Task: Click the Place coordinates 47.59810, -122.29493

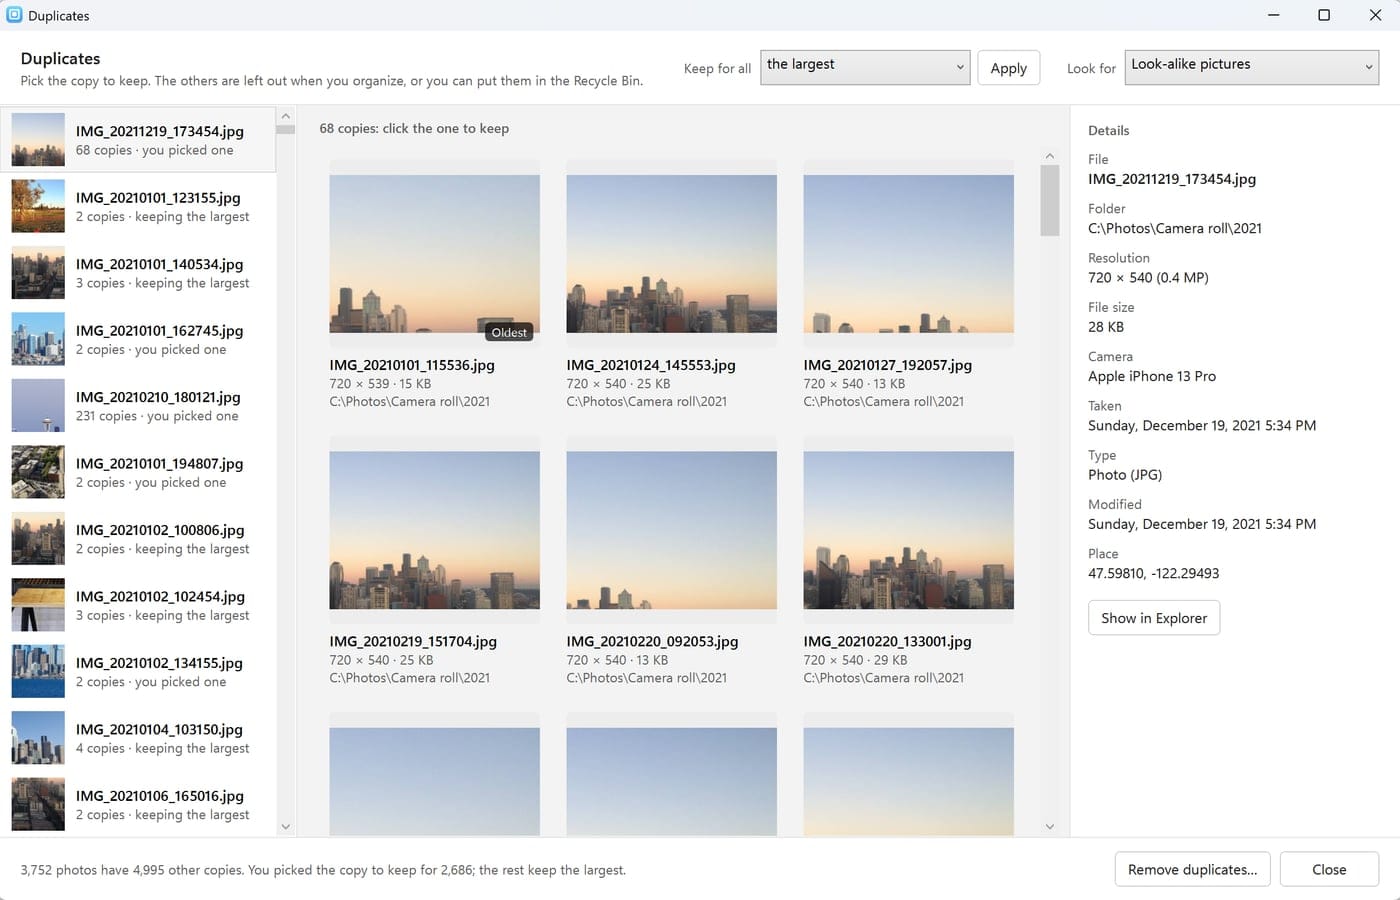Action: [x=1153, y=573]
